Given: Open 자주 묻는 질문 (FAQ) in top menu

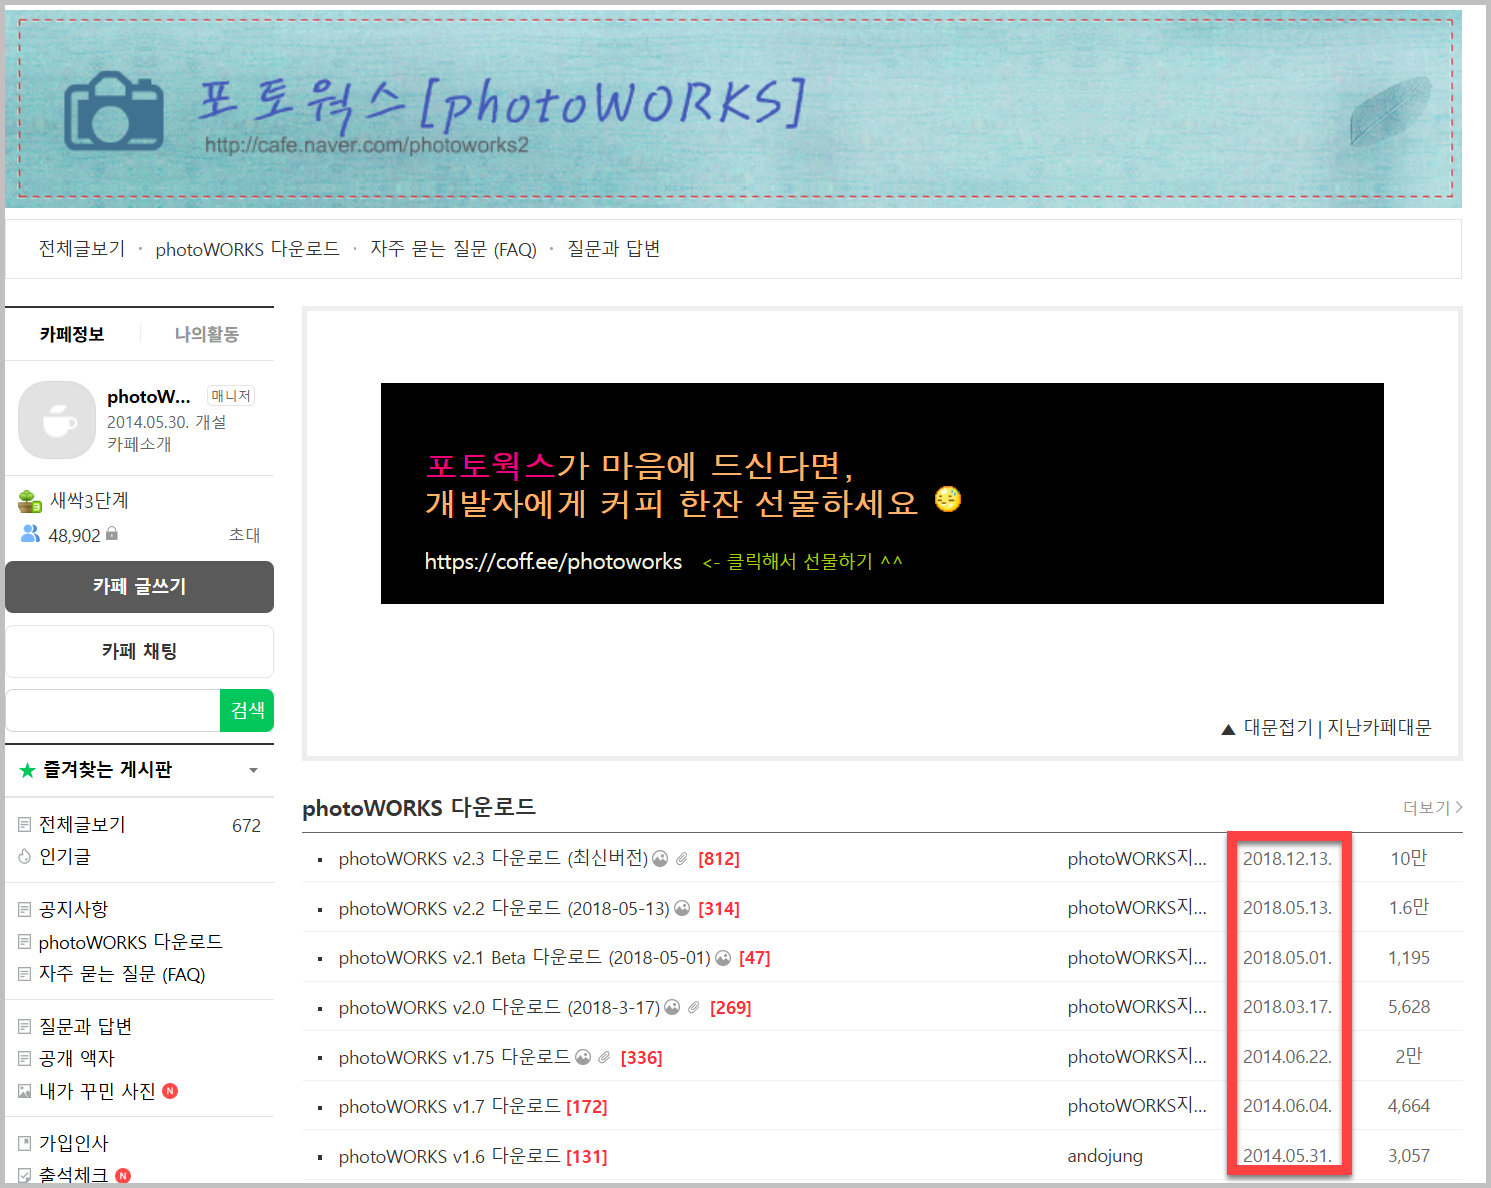Looking at the screenshot, I should pos(453,249).
